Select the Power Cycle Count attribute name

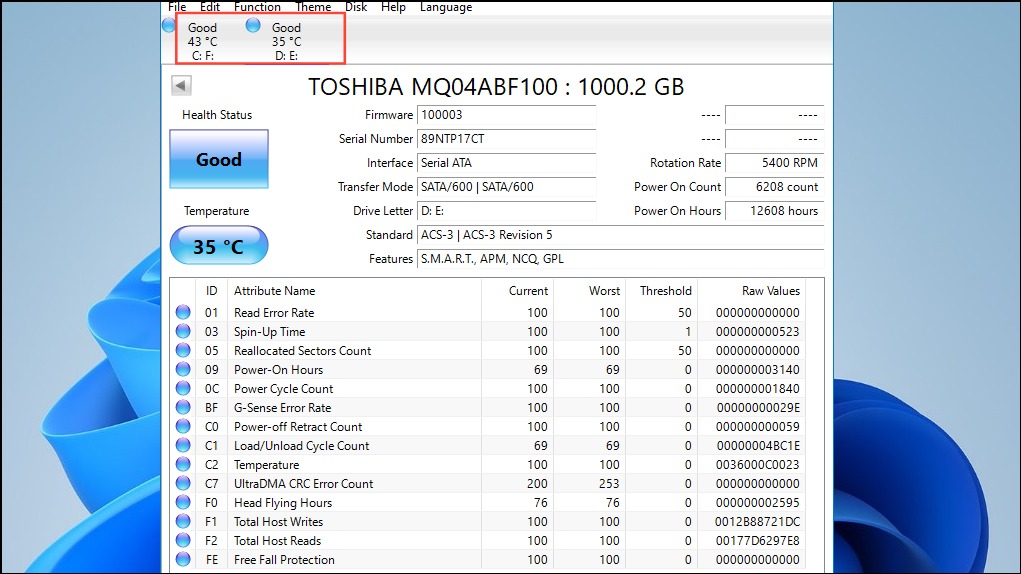pos(284,389)
